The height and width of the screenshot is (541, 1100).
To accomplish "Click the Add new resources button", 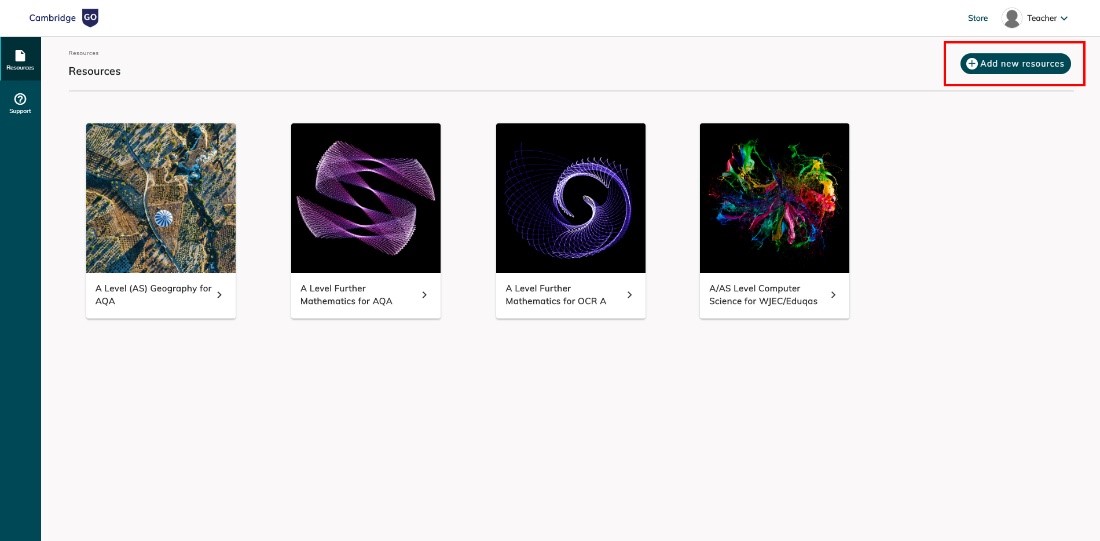I will (1015, 64).
